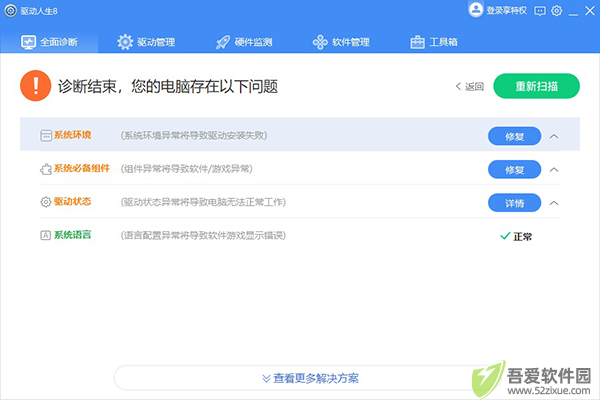Click the 组件异常将导致软件/游戏异常 description
Screen dimensions: 600x400
click(x=187, y=169)
